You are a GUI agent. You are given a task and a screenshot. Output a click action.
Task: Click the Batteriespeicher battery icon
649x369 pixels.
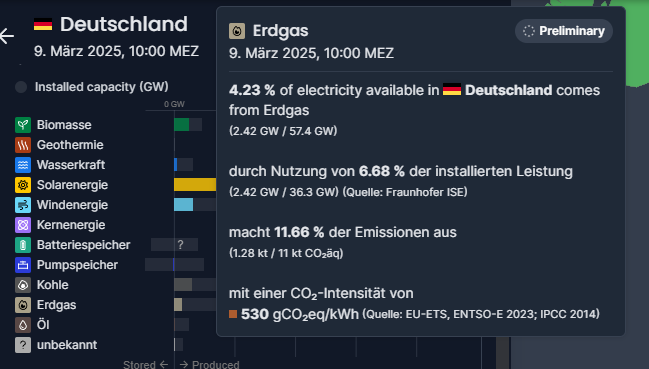[x=23, y=245]
